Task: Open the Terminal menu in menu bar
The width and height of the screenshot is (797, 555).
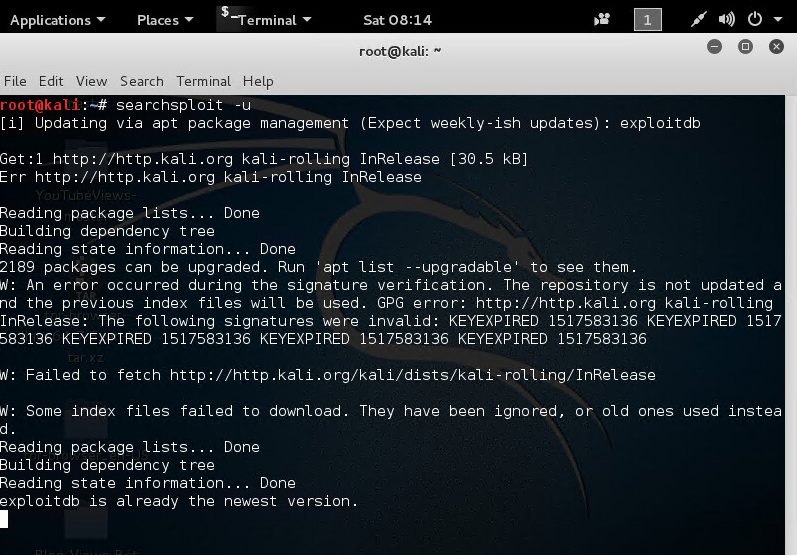Action: click(x=203, y=81)
